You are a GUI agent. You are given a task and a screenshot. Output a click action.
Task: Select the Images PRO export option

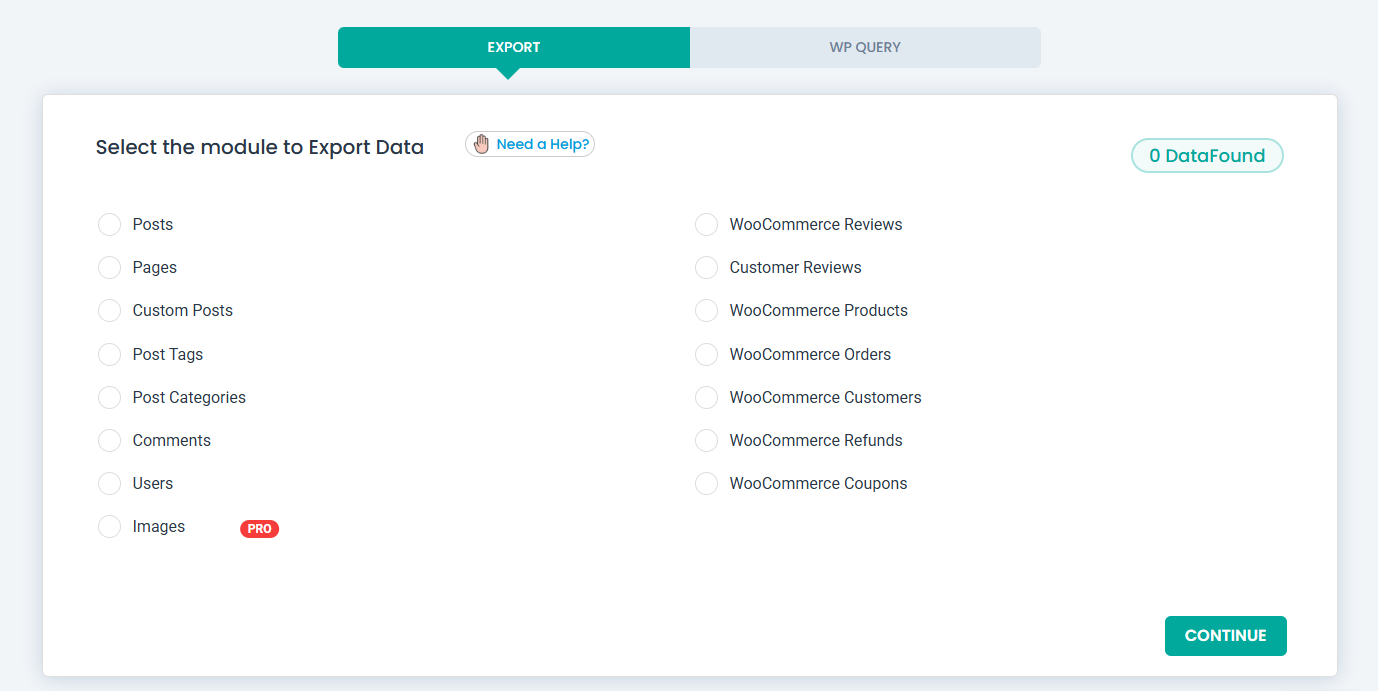coord(109,526)
